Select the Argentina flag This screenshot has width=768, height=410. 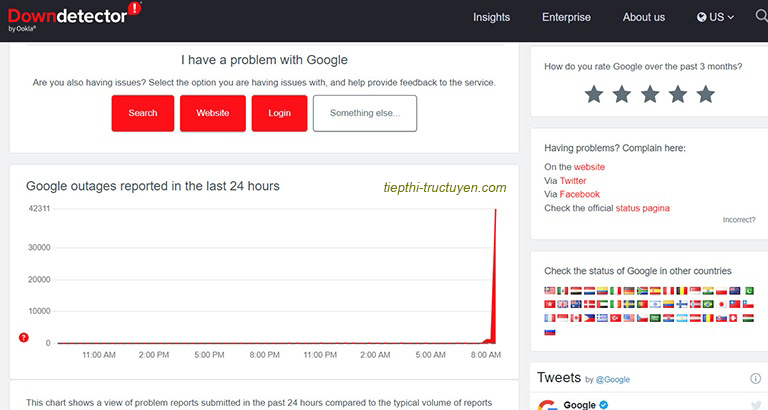coord(682,318)
